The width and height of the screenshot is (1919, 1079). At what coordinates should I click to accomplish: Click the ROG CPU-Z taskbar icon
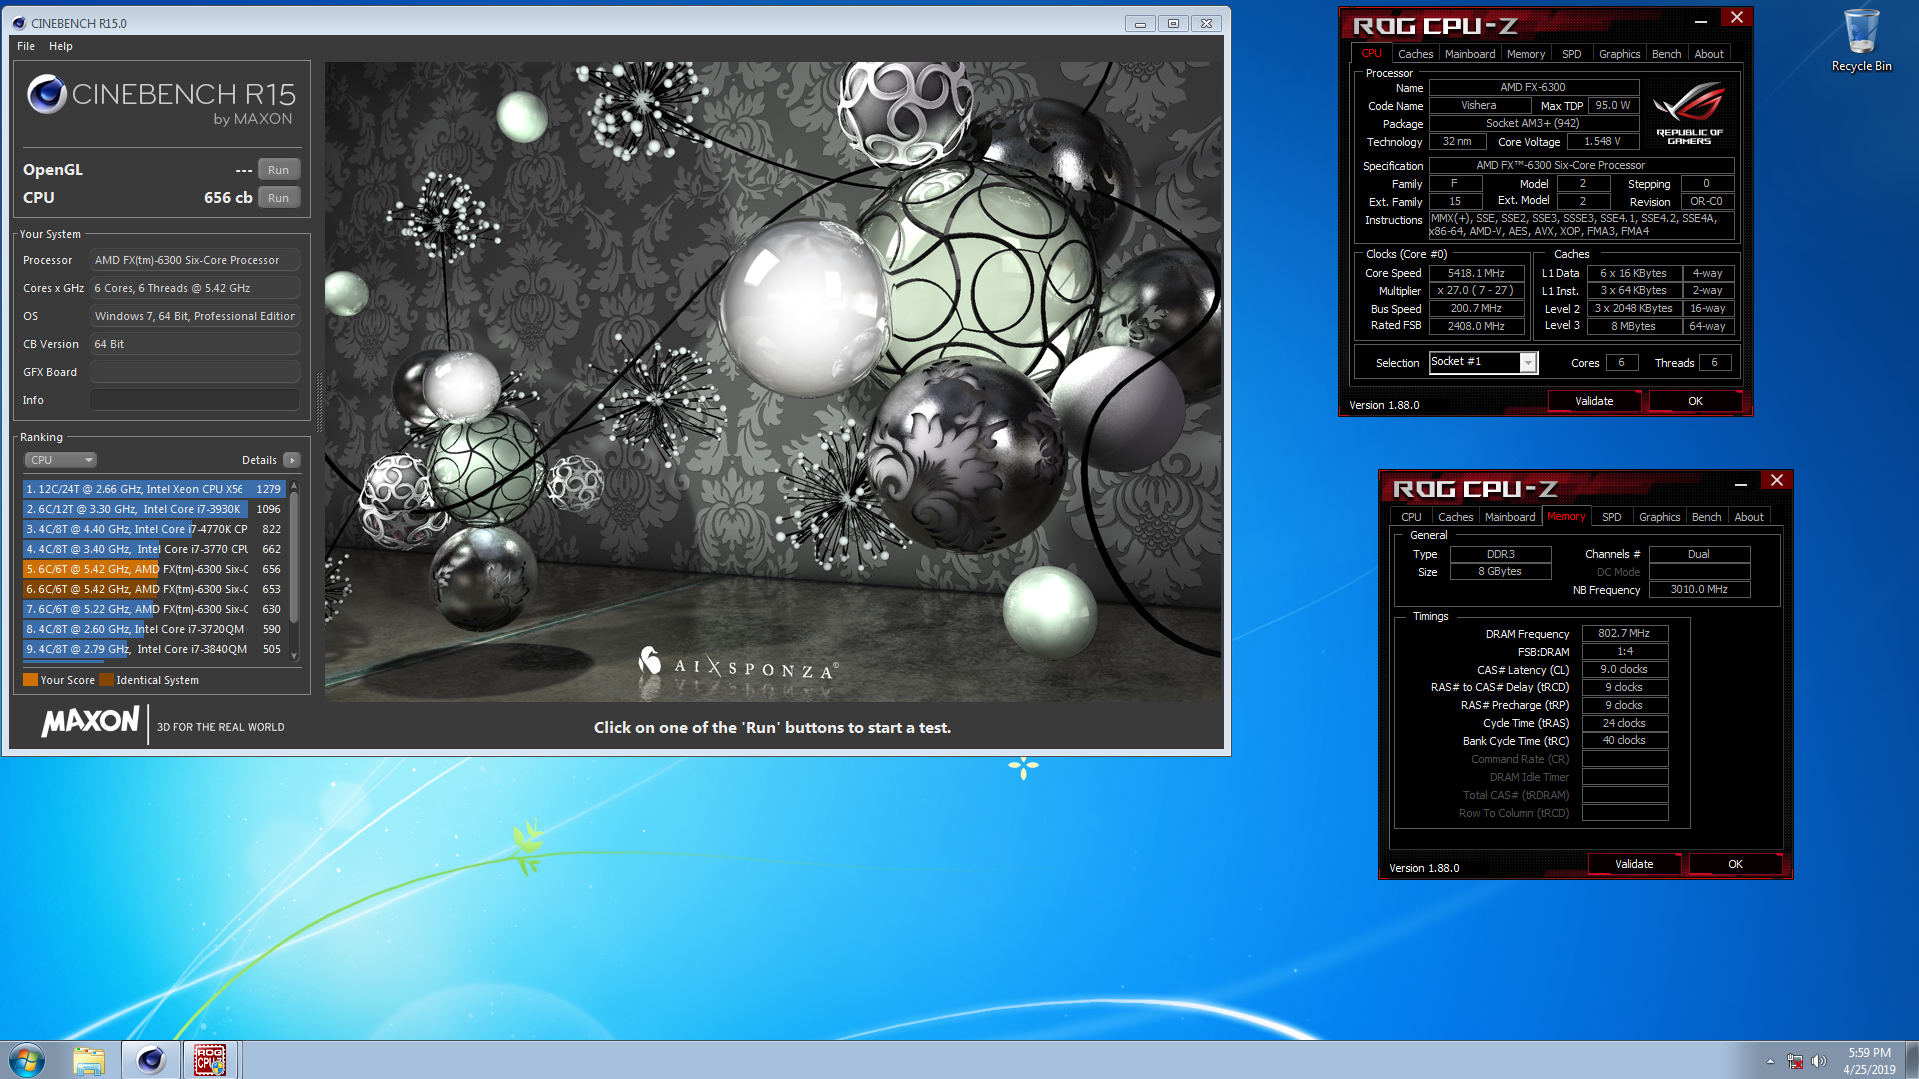click(210, 1060)
